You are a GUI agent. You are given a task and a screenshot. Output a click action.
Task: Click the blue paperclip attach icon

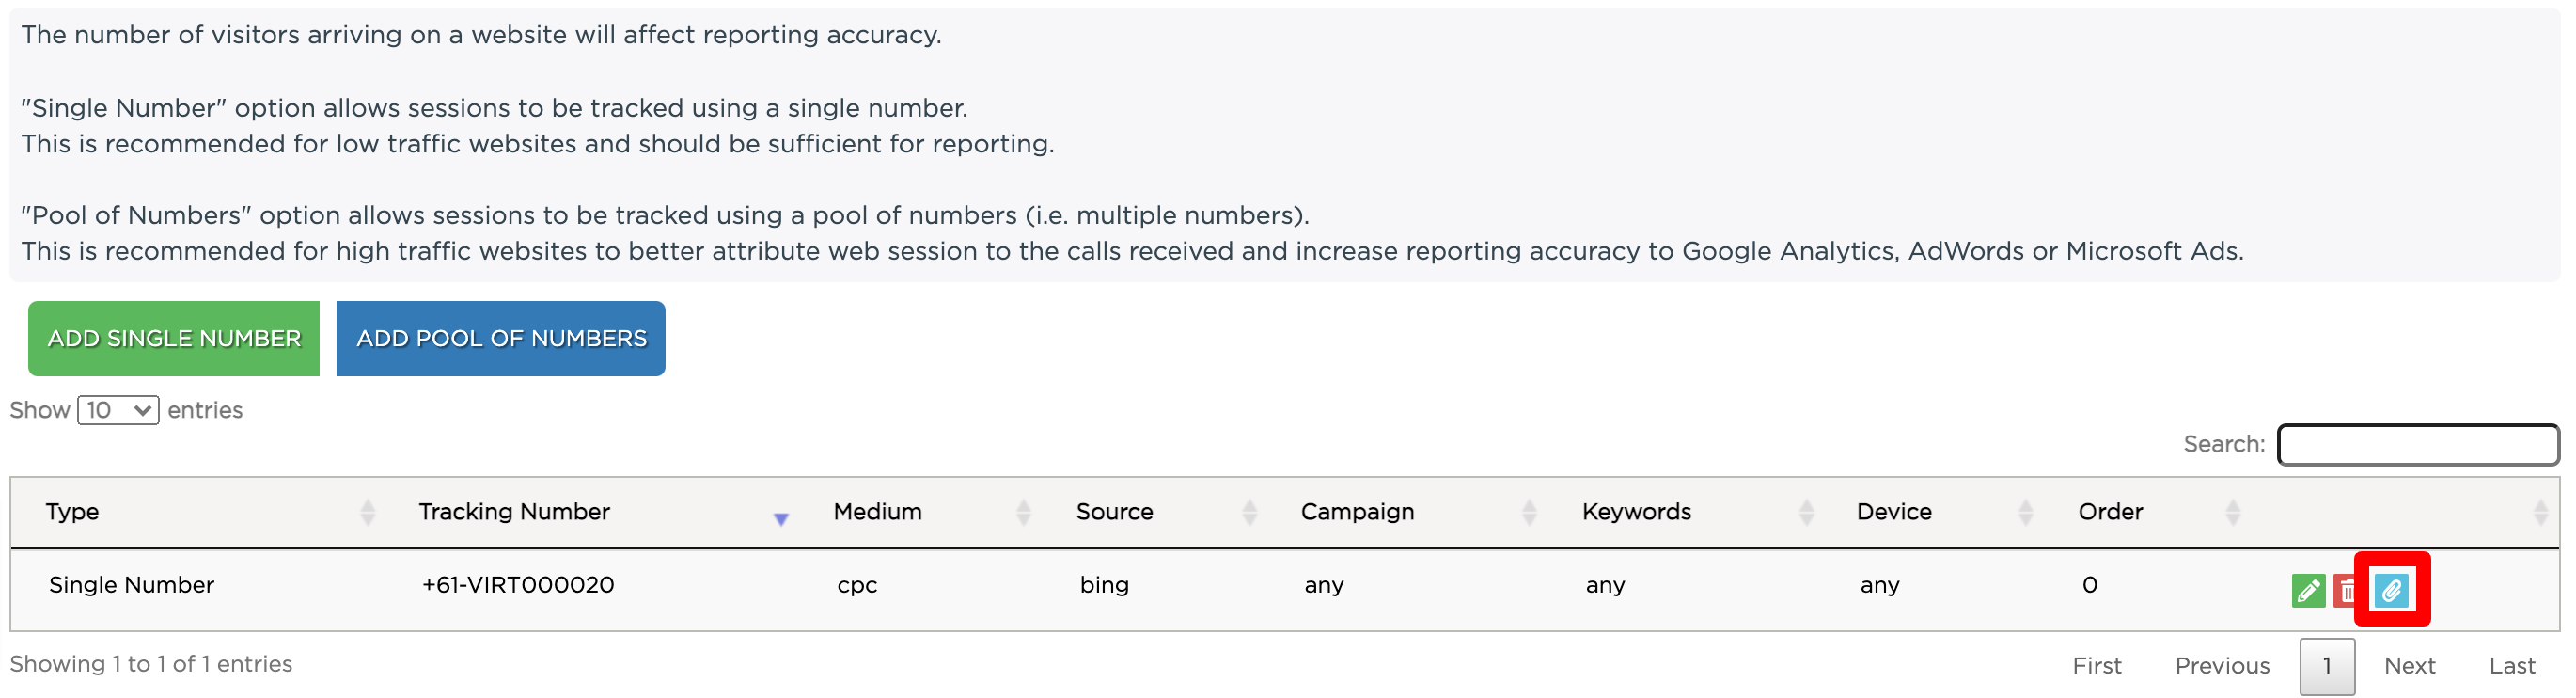tap(2391, 591)
